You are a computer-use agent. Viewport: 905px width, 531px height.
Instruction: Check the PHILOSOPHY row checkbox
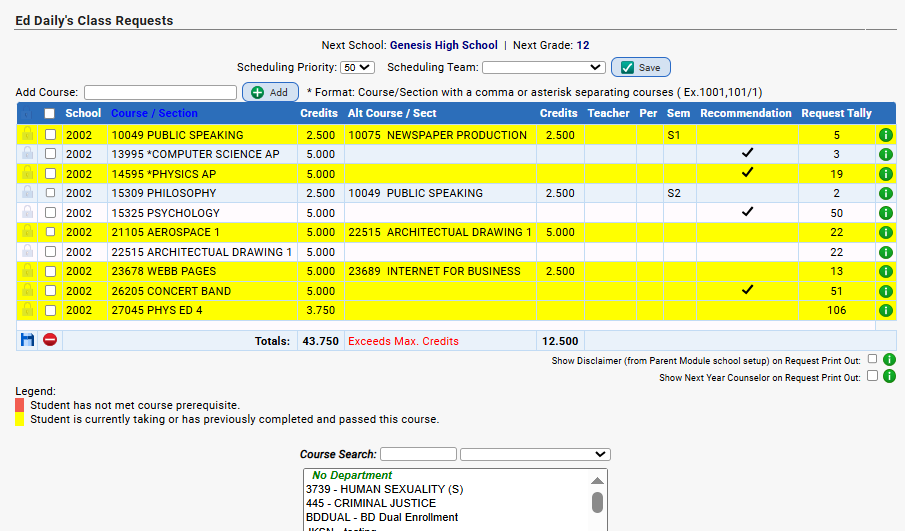50,193
